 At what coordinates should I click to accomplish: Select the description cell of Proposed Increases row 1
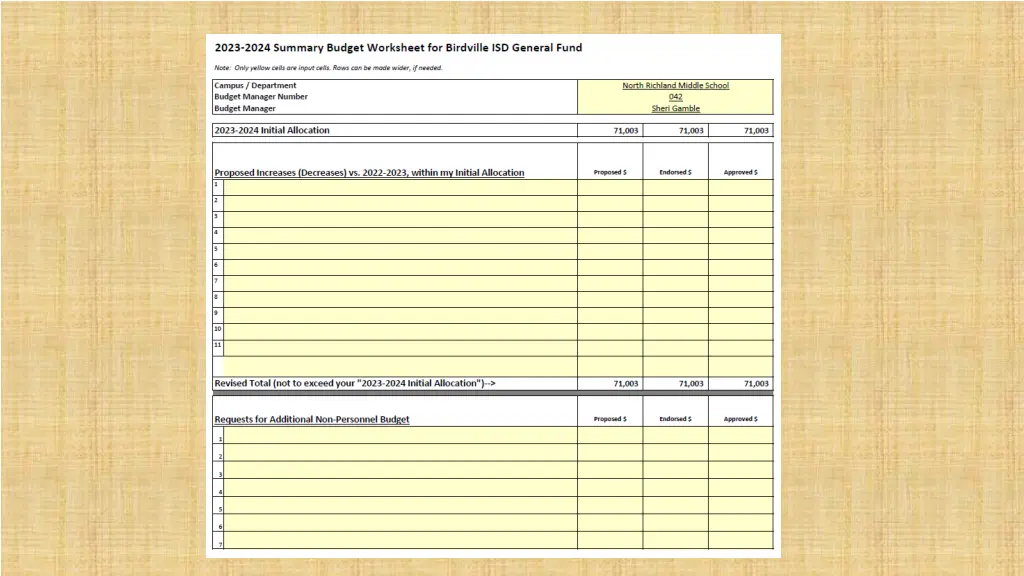[399, 187]
